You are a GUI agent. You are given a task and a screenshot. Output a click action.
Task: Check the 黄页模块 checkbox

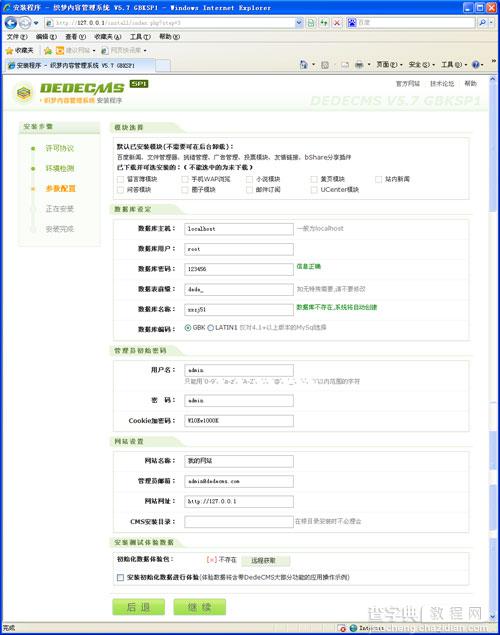pos(314,179)
